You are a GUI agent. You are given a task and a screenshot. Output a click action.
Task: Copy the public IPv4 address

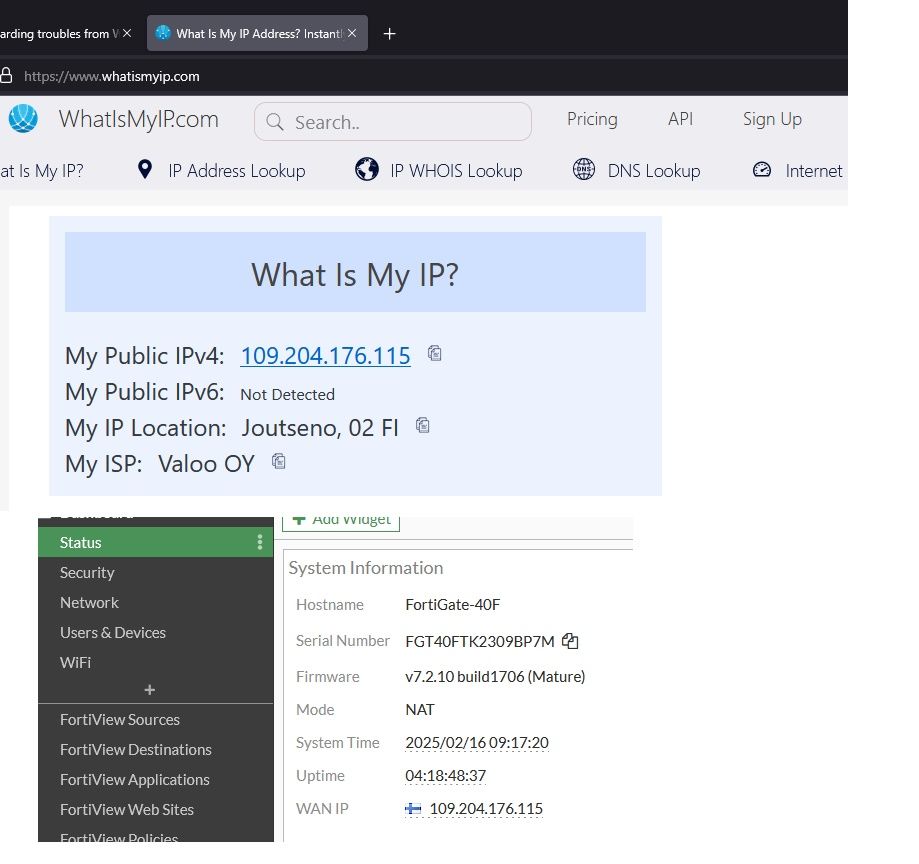tap(434, 353)
